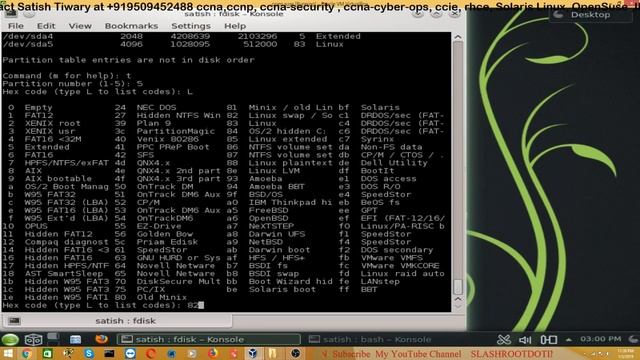Click the 'FreeBSD' code a5 entry
640x360 pixels.
258,210
